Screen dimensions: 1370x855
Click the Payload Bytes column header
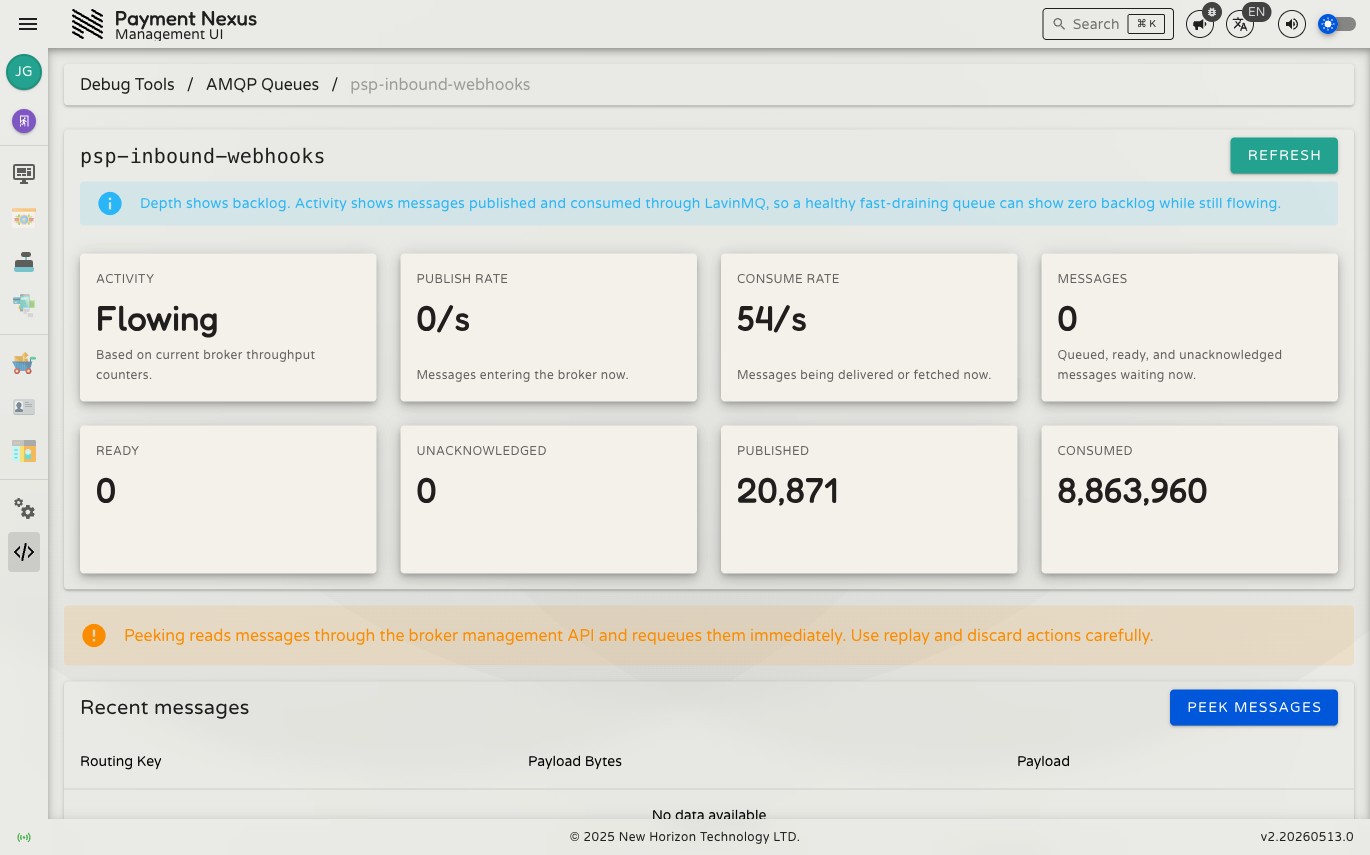(x=575, y=761)
